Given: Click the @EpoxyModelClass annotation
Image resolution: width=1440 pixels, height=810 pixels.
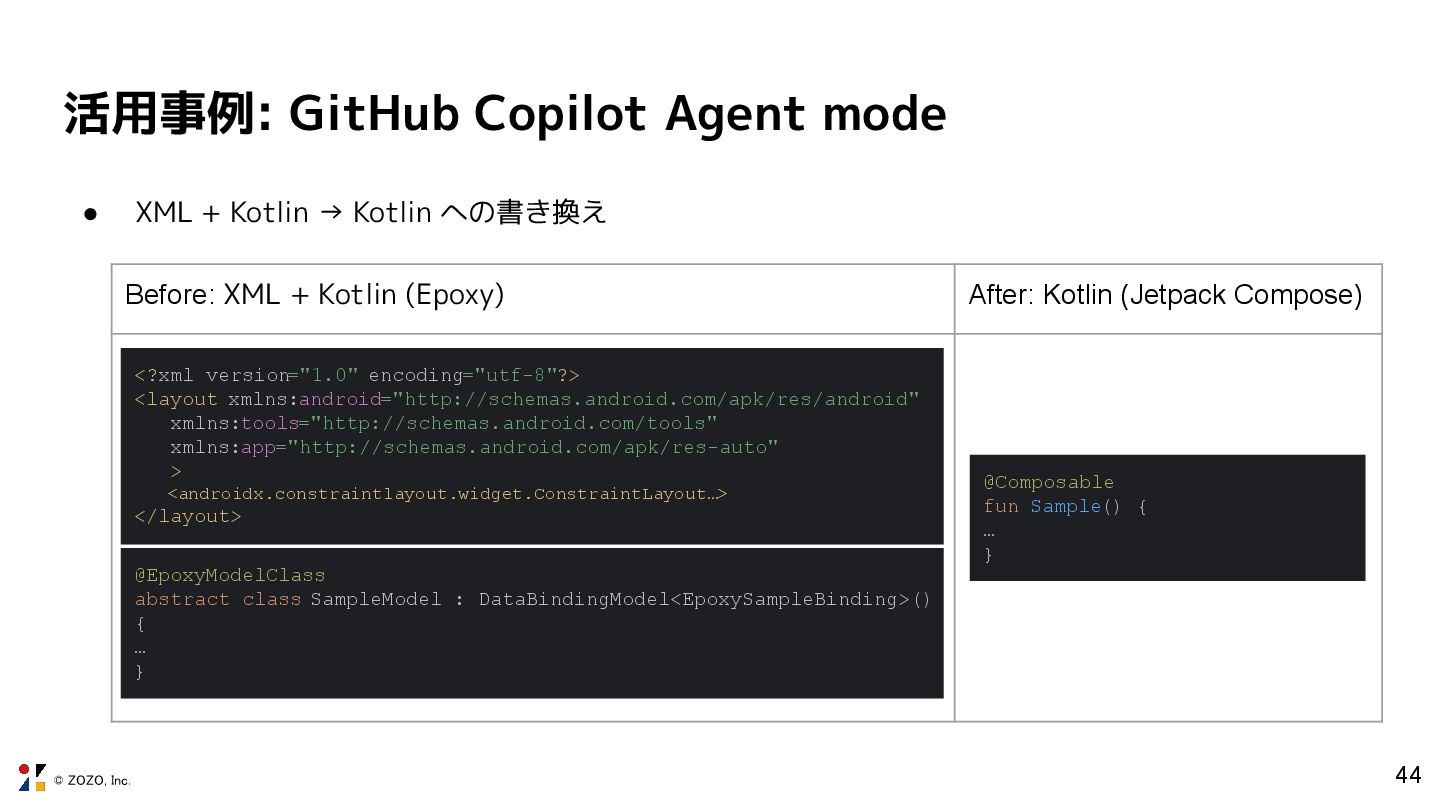Looking at the screenshot, I should tap(230, 575).
